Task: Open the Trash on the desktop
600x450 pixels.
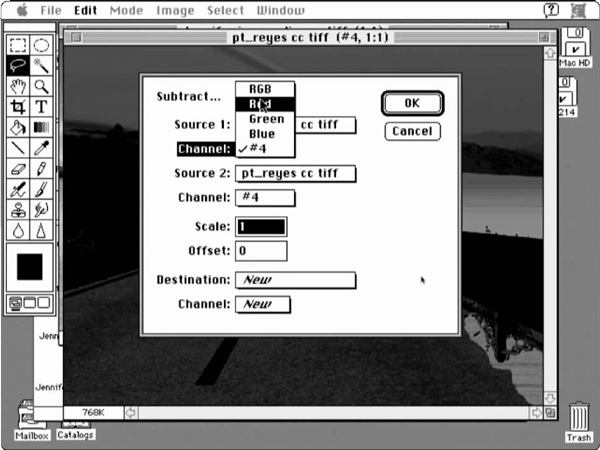Action: 579,421
